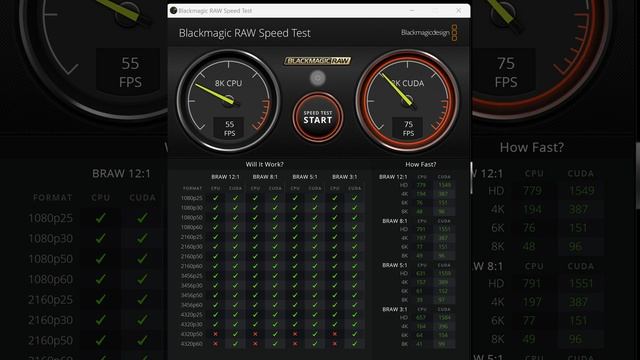Click the 8K CPU gauge needle
640x360 pixels.
[x=215, y=93]
